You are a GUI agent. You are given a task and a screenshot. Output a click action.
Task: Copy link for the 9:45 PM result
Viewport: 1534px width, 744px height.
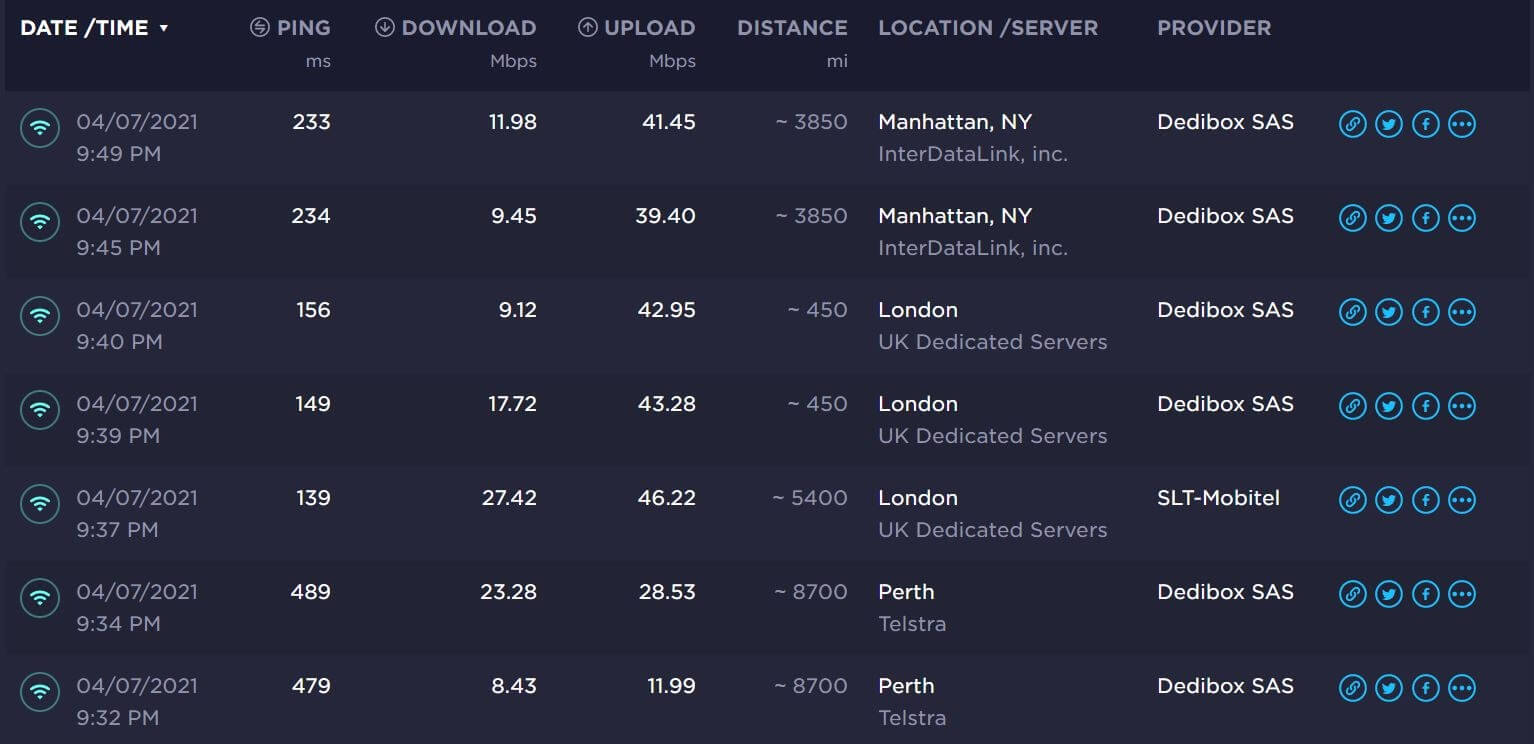pos(1352,218)
